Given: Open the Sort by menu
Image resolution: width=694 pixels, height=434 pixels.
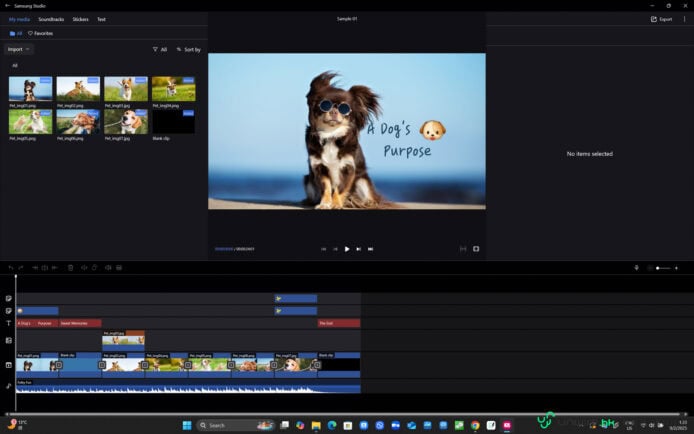Looking at the screenshot, I should [188, 49].
